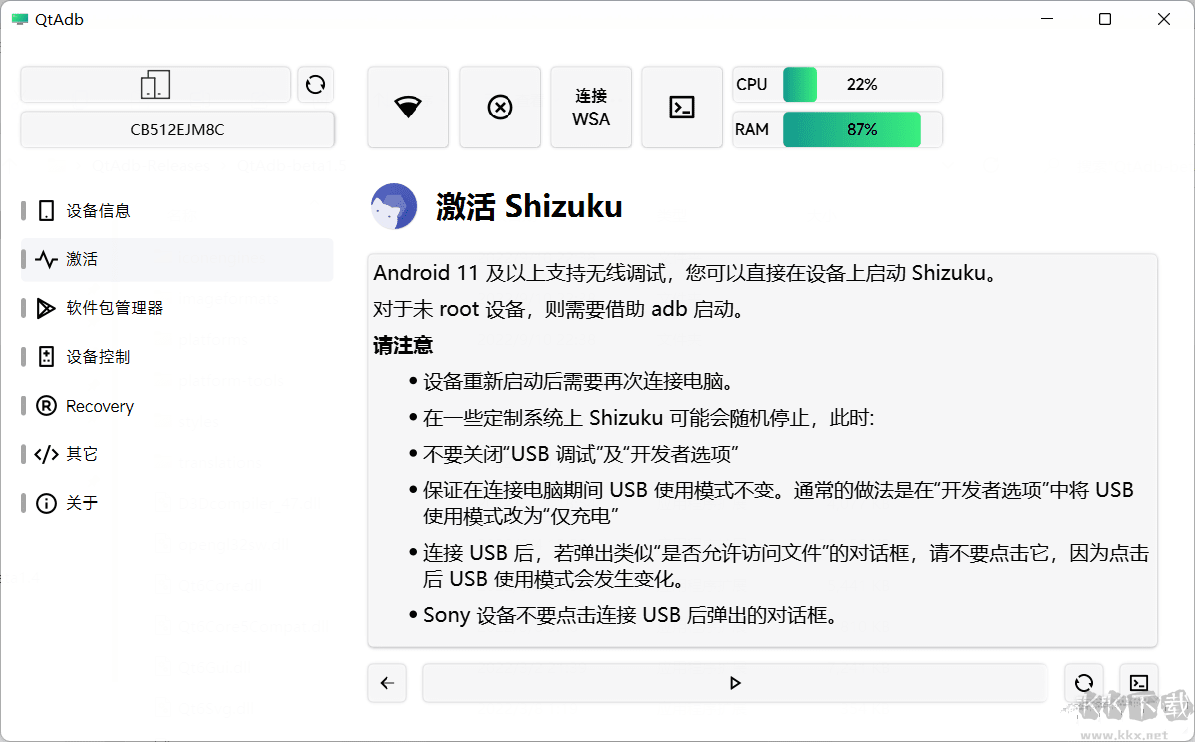
Task: Open the terminal icon at bottom right
Action: pos(1139,683)
